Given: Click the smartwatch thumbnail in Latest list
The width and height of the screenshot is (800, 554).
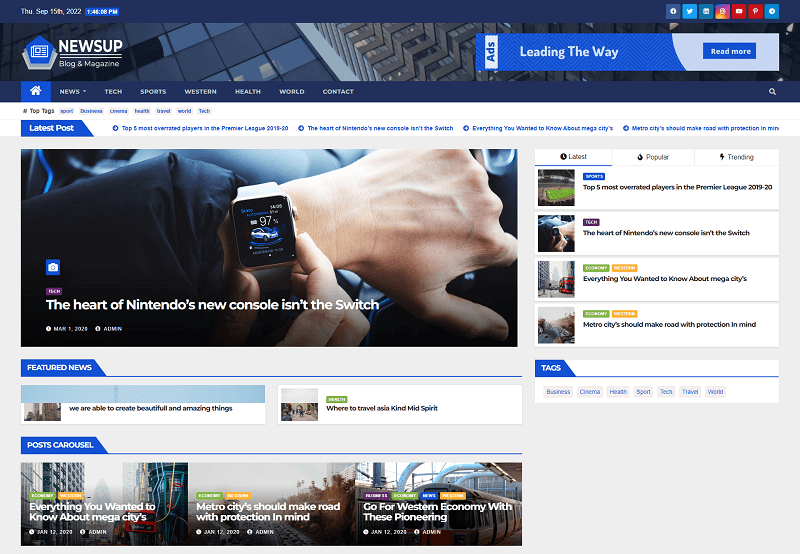Looking at the screenshot, I should click(556, 234).
